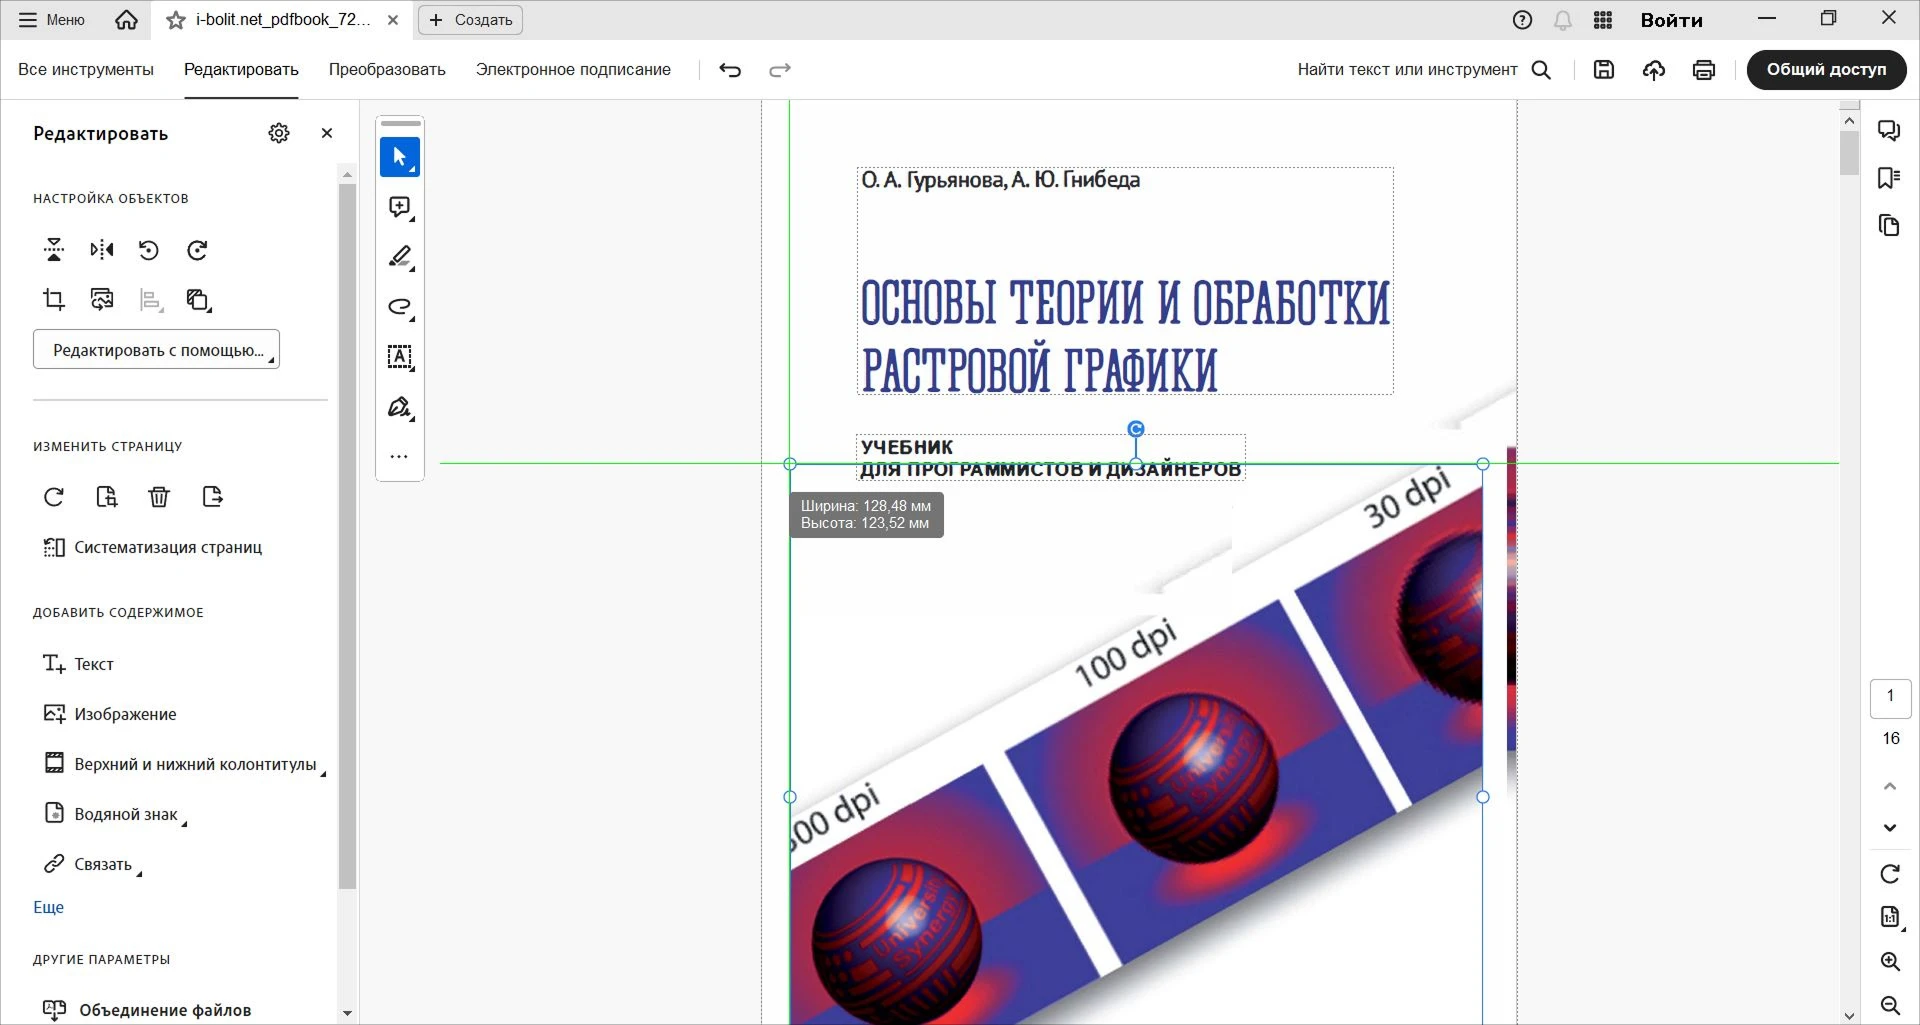Click the "Общий доступ" share button
This screenshot has height=1025, width=1920.
(1826, 70)
